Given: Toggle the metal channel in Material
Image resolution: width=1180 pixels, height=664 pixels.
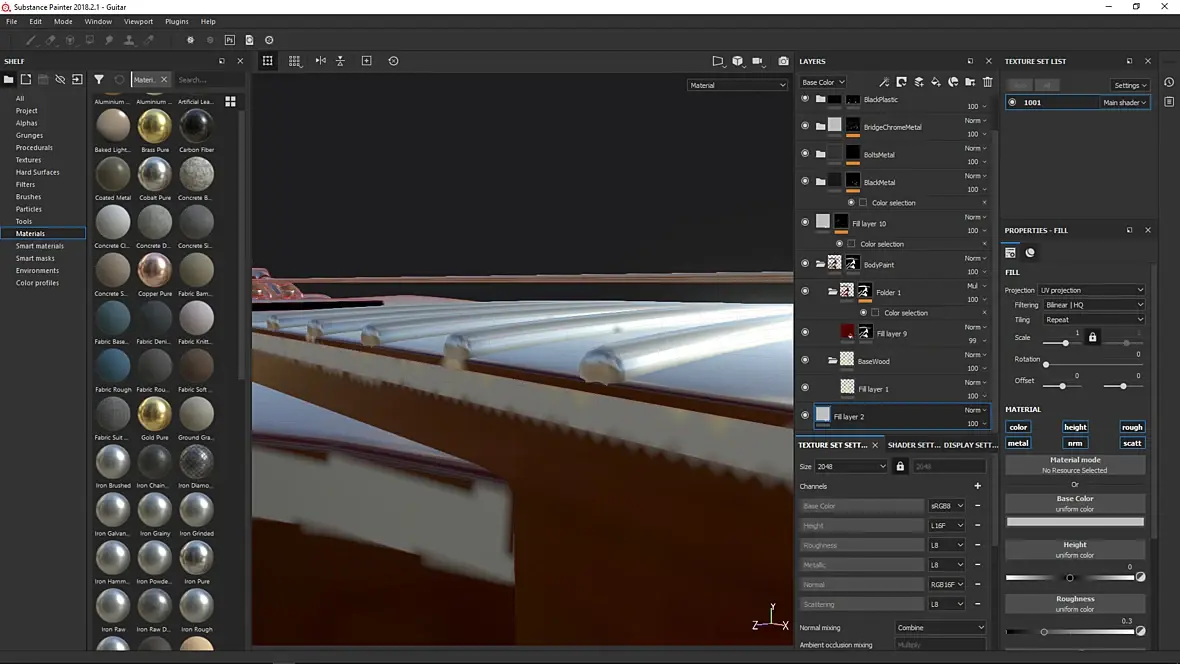Looking at the screenshot, I should coord(1018,443).
